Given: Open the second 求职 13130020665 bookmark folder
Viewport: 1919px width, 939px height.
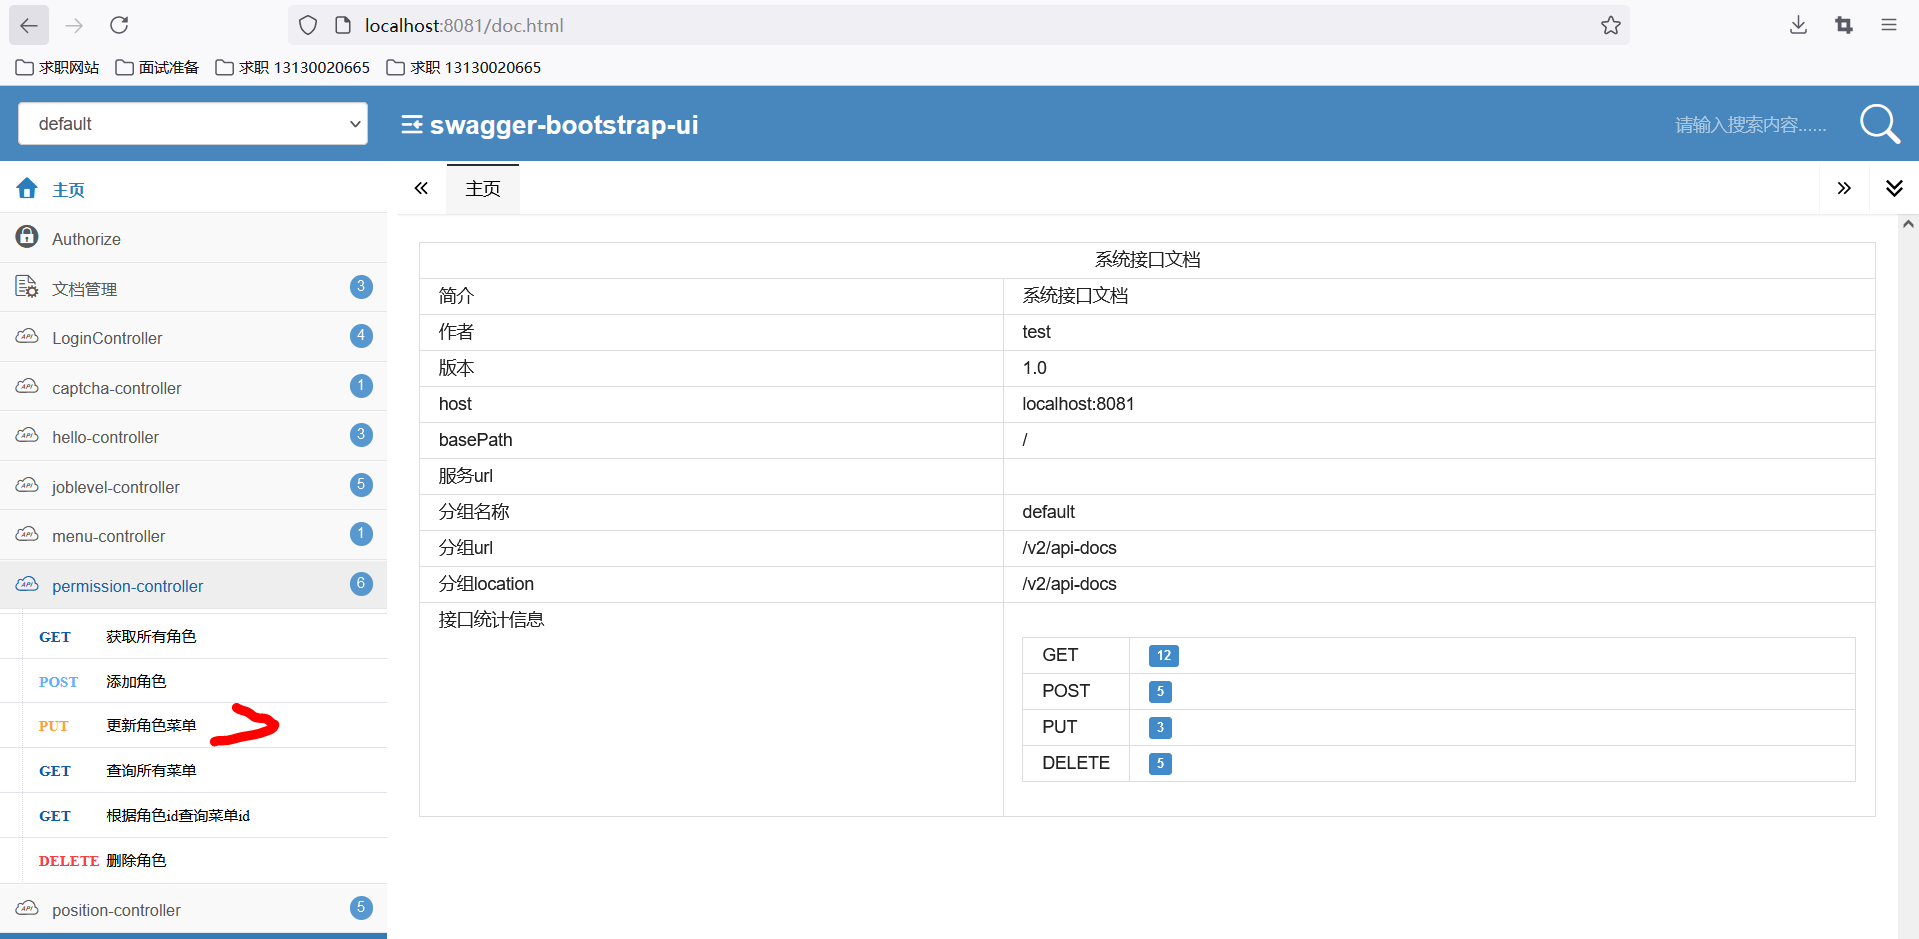Looking at the screenshot, I should click(x=464, y=67).
